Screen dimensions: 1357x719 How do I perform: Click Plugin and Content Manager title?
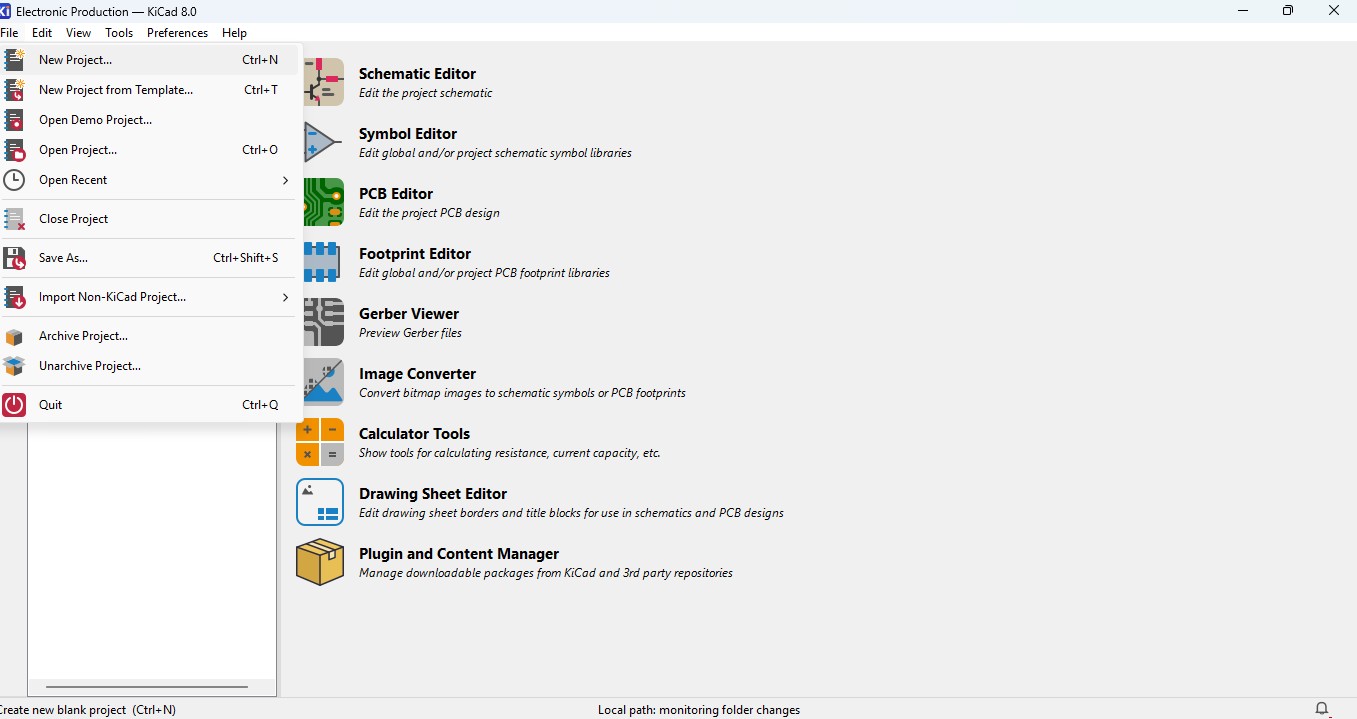pyautogui.click(x=459, y=554)
